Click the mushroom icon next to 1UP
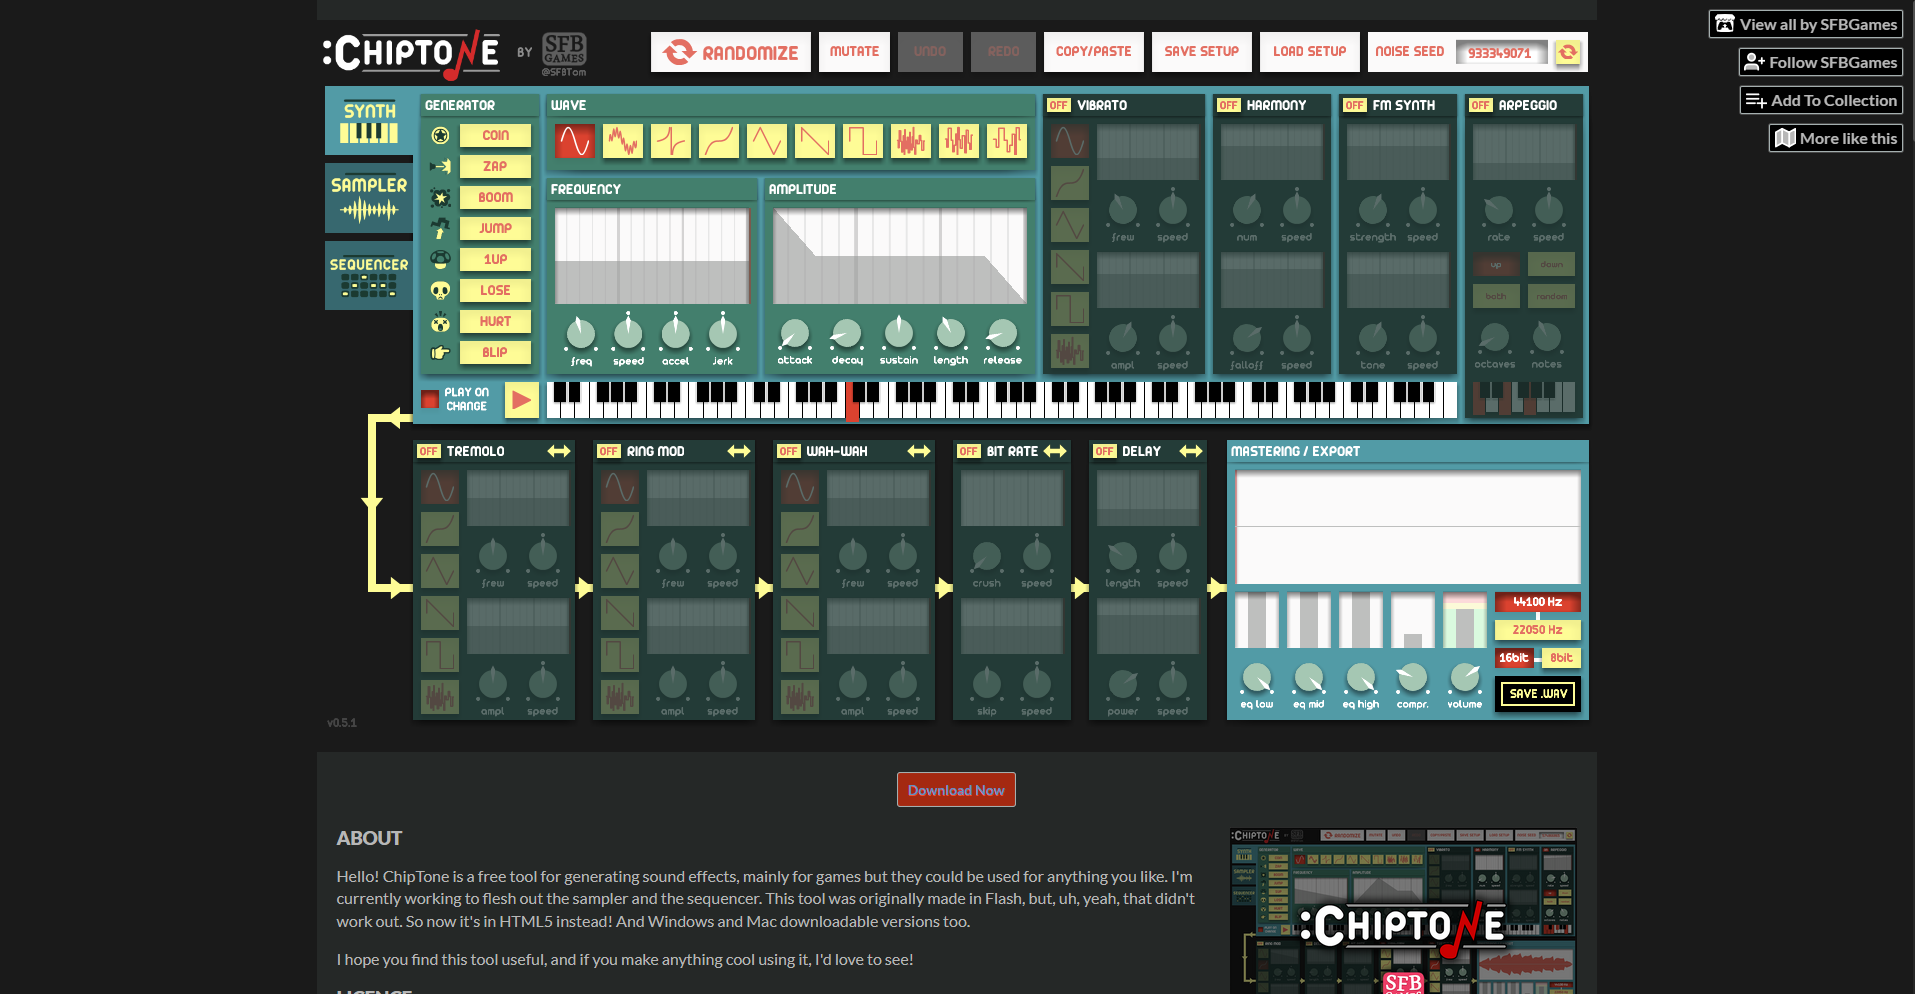This screenshot has width=1915, height=994. point(440,260)
